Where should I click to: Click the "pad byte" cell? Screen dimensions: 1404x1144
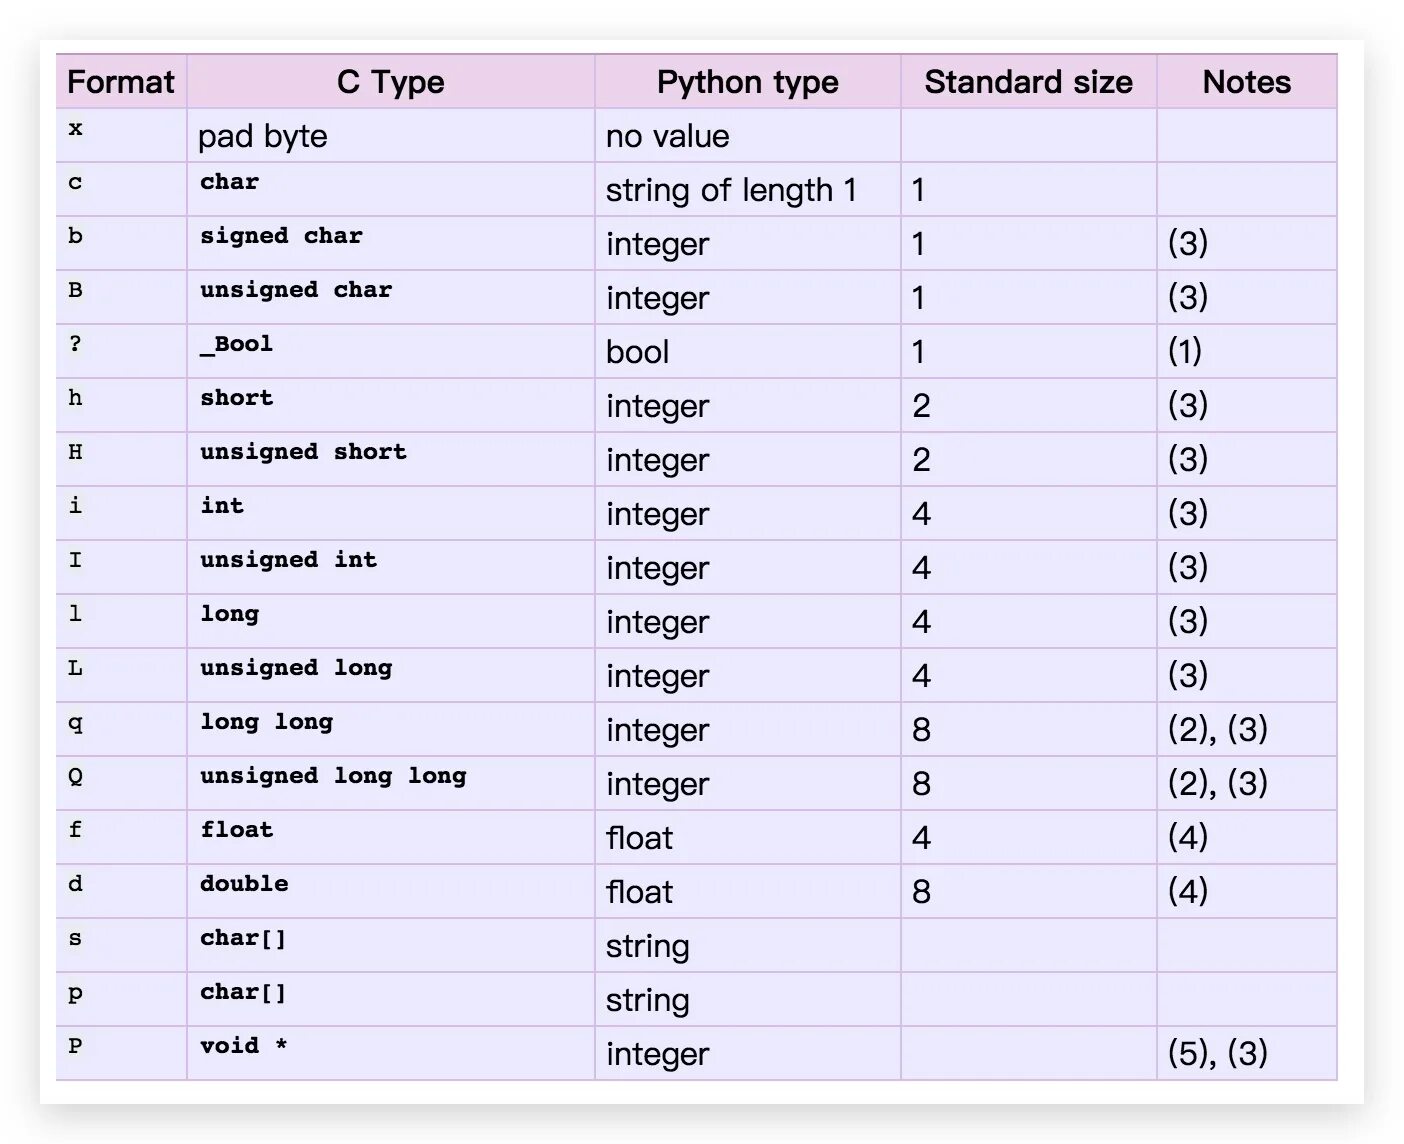click(x=263, y=136)
